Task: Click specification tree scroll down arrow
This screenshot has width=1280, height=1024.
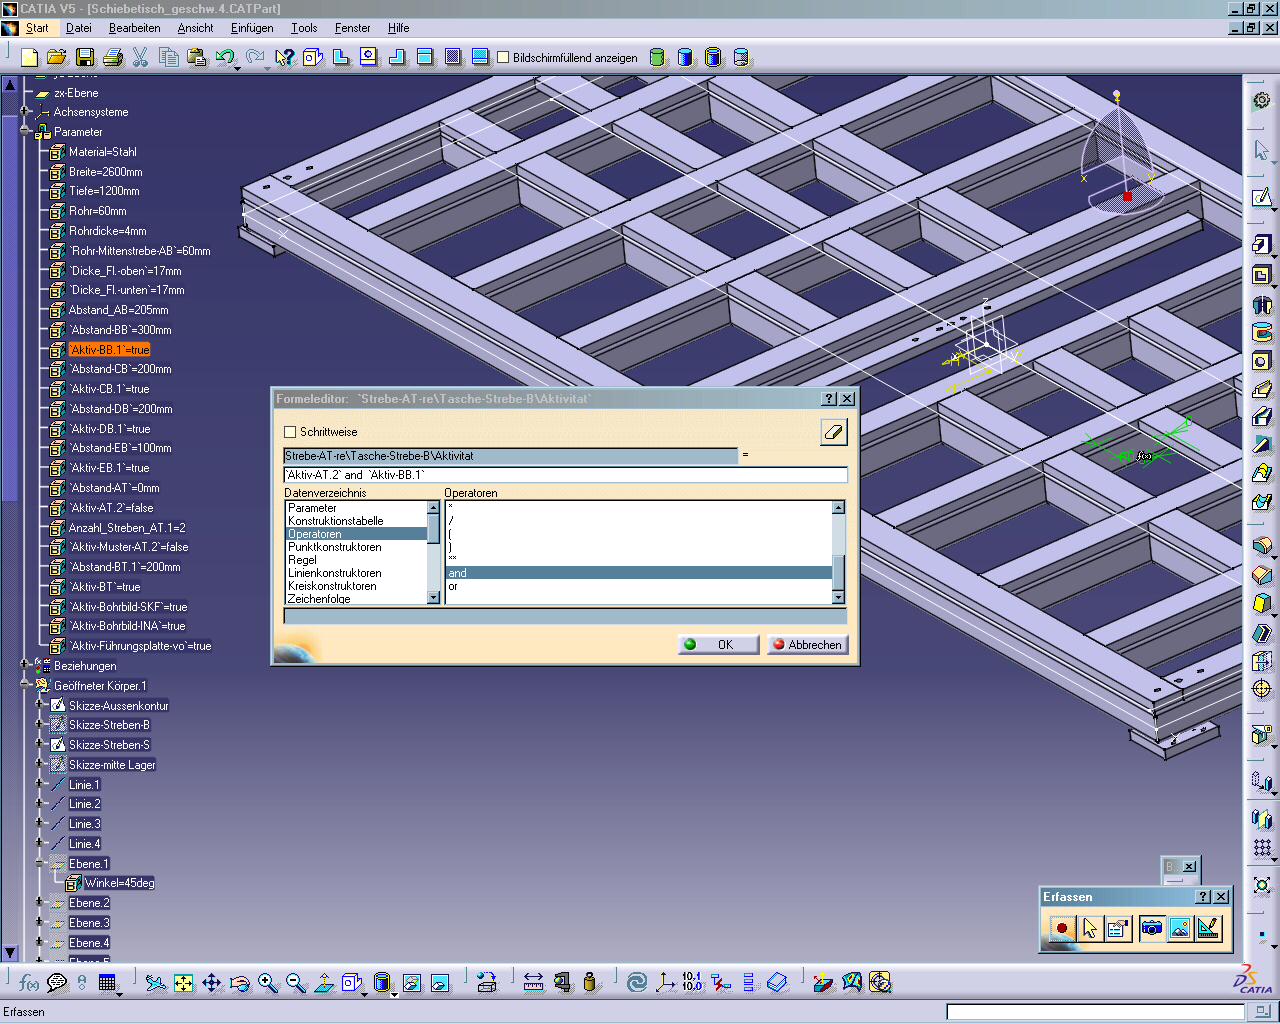Action: click(10, 953)
